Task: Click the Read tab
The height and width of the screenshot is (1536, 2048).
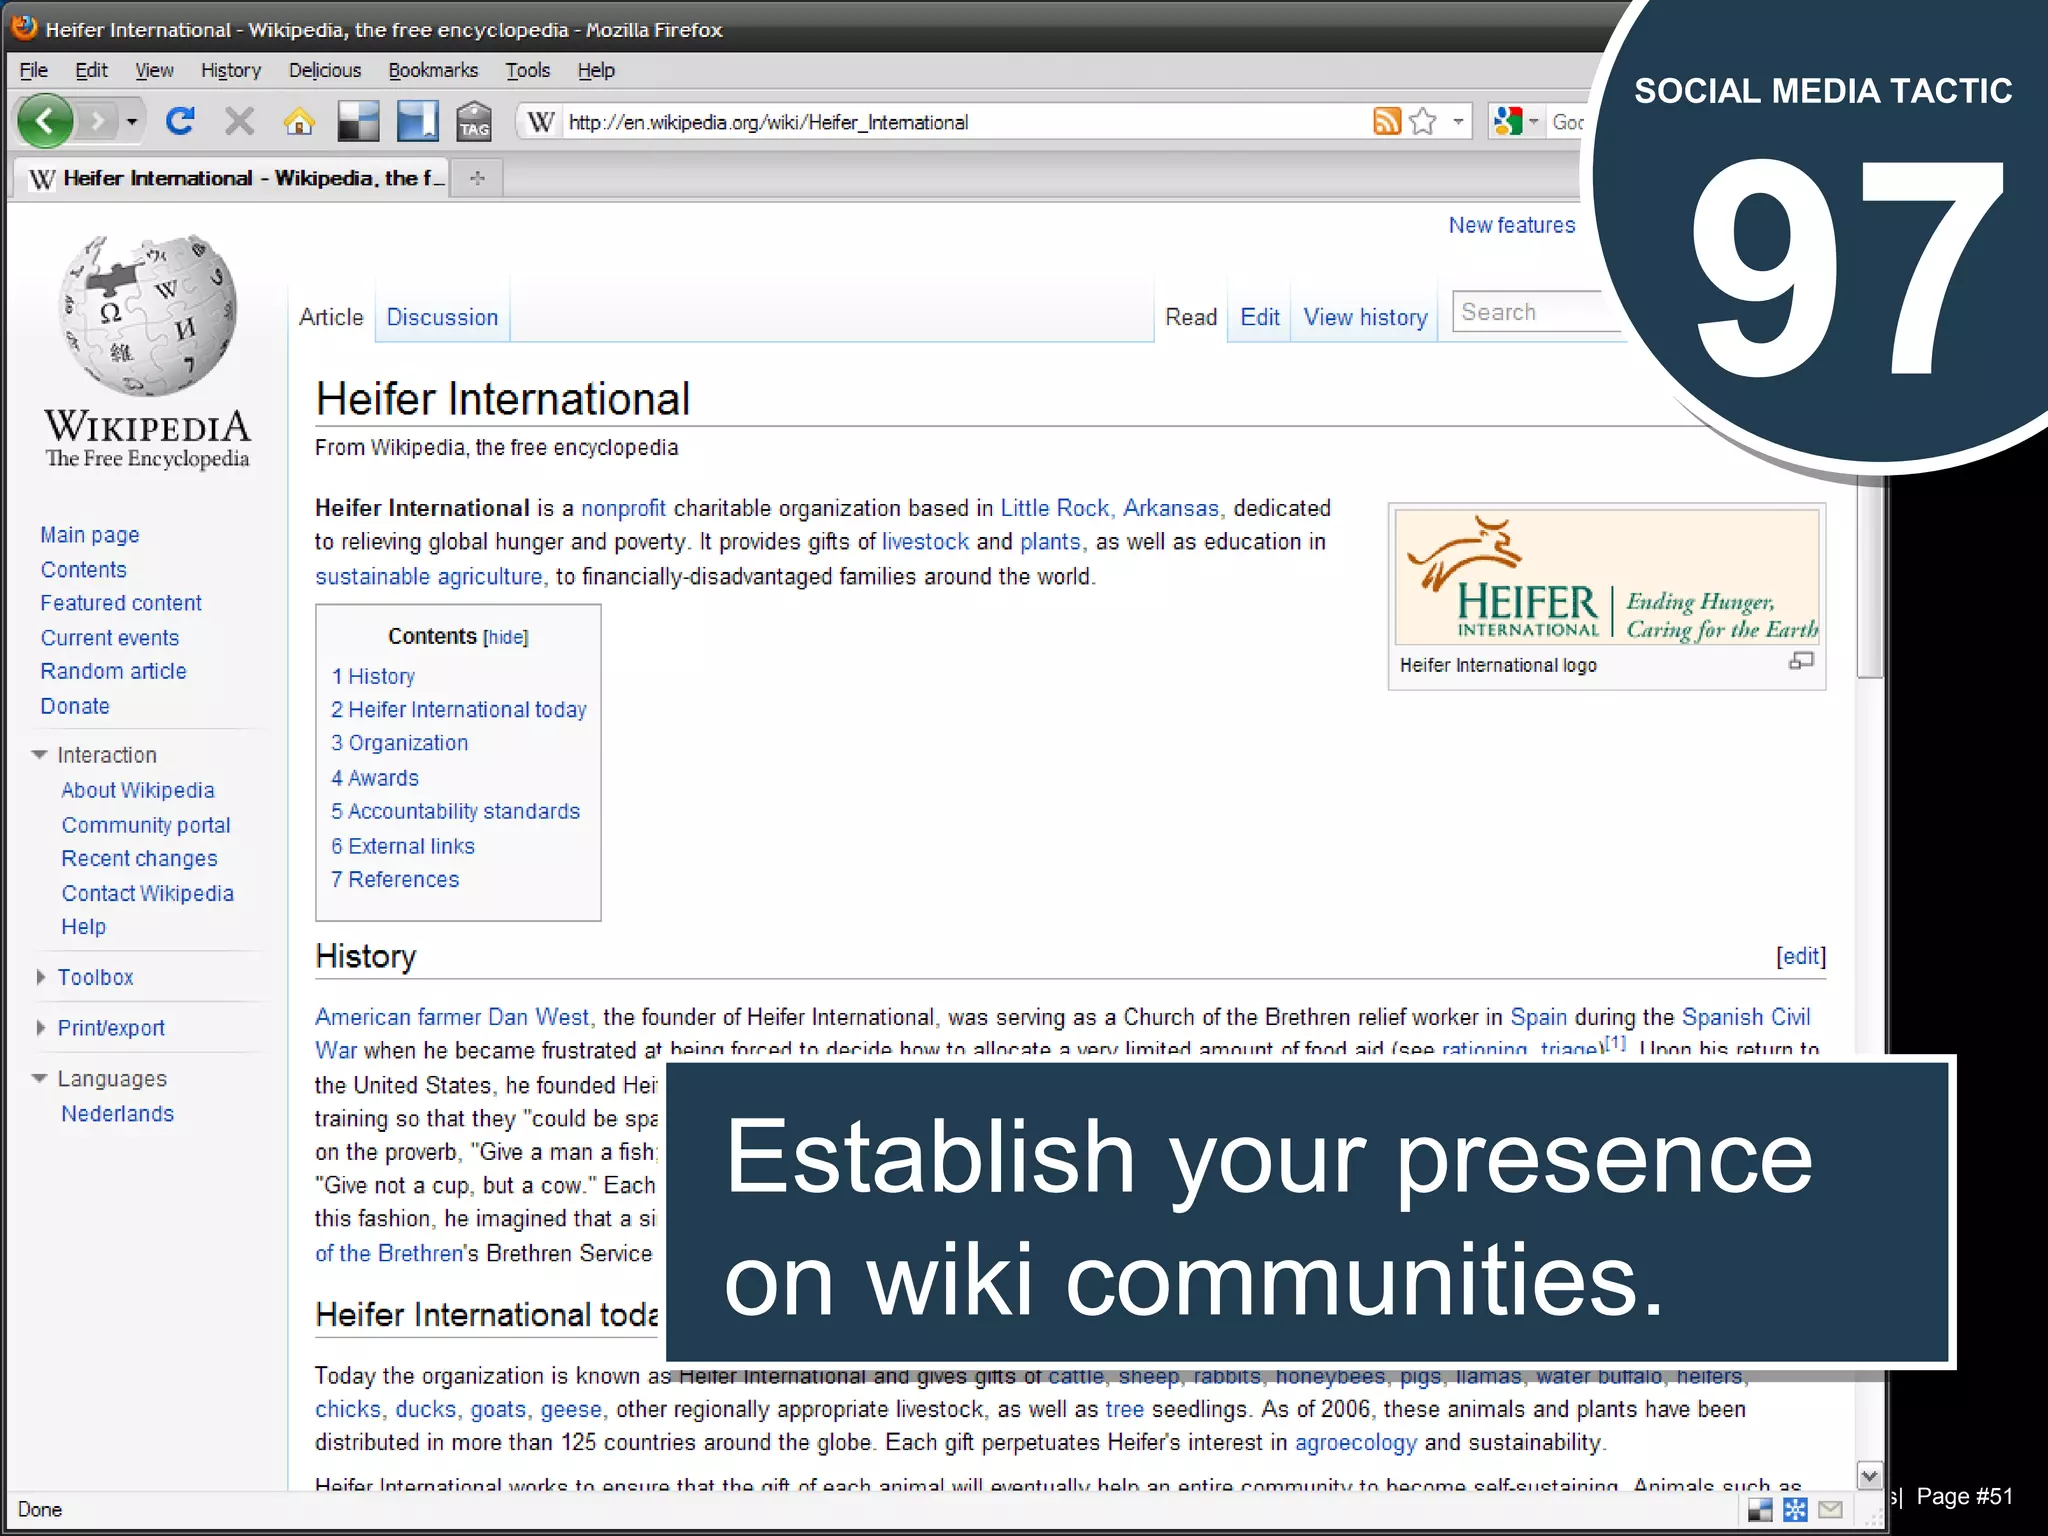Action: 1191,317
